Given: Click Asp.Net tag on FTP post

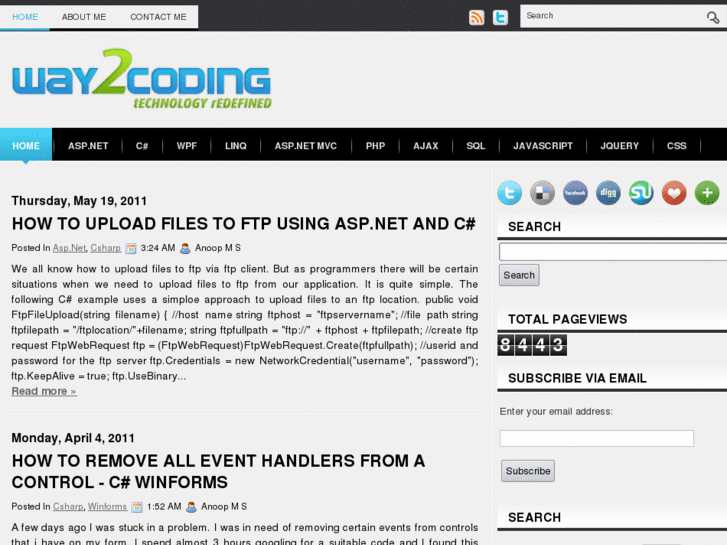Looking at the screenshot, I should tap(69, 248).
